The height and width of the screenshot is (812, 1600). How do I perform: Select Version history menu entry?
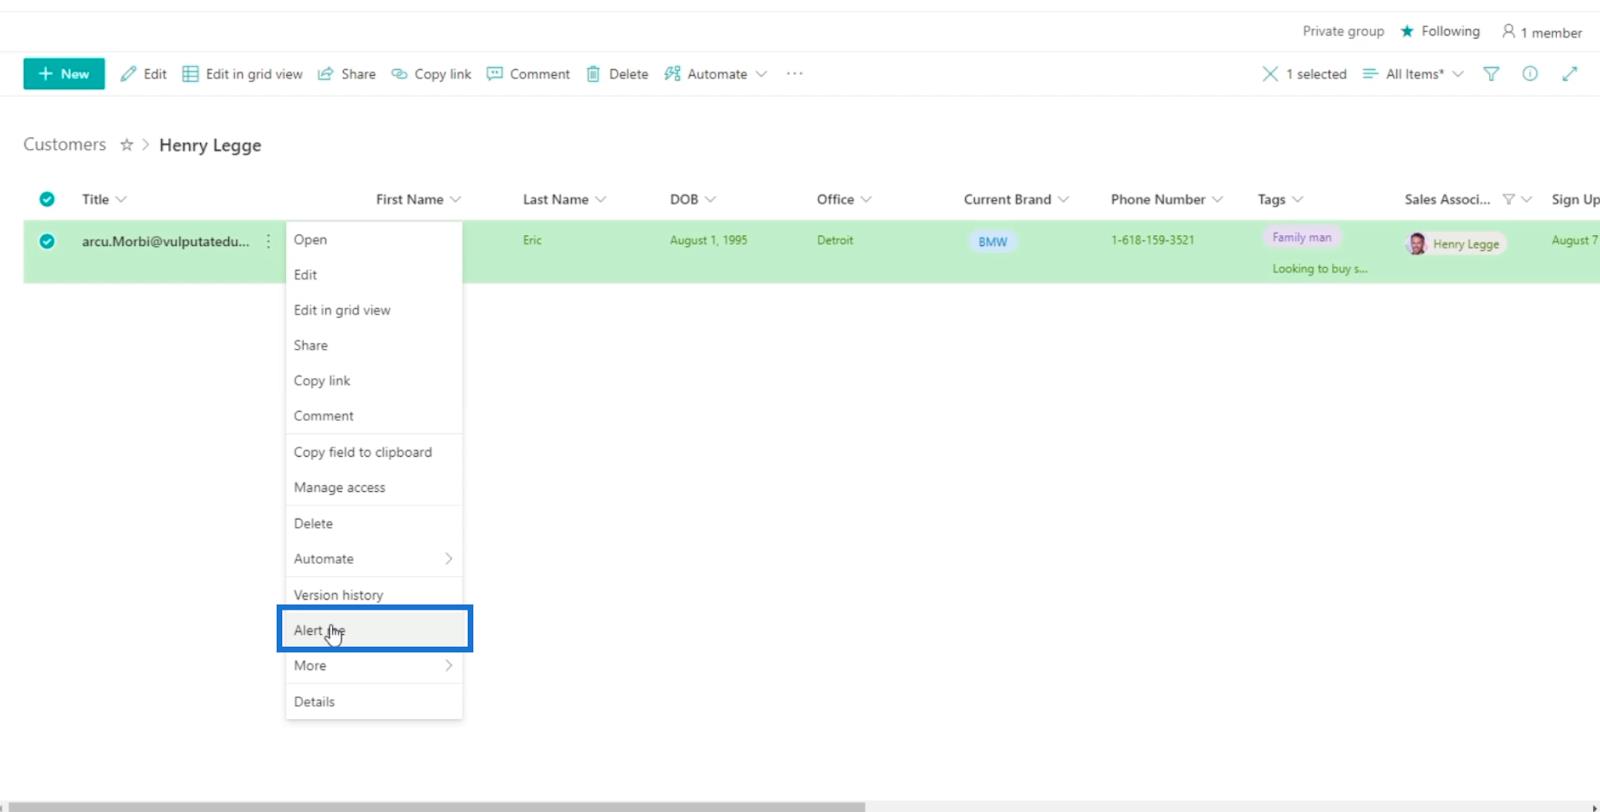pos(374,595)
